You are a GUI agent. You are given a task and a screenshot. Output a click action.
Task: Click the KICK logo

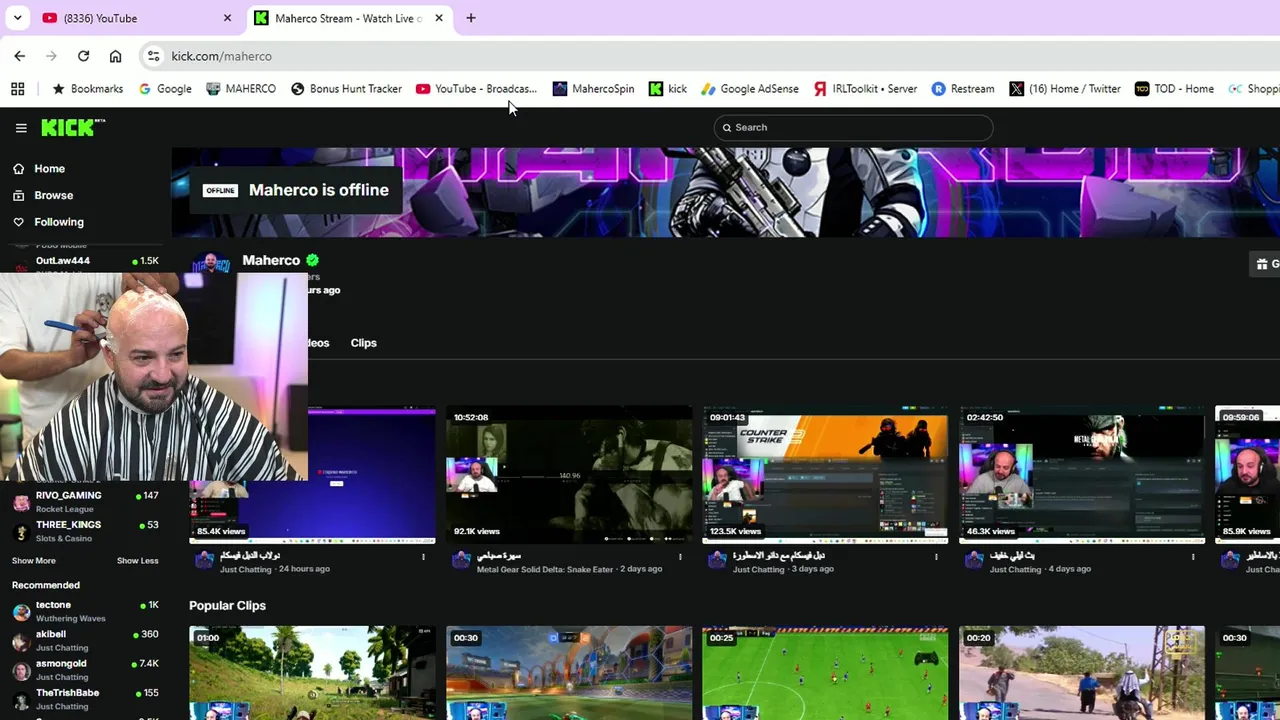pyautogui.click(x=72, y=127)
